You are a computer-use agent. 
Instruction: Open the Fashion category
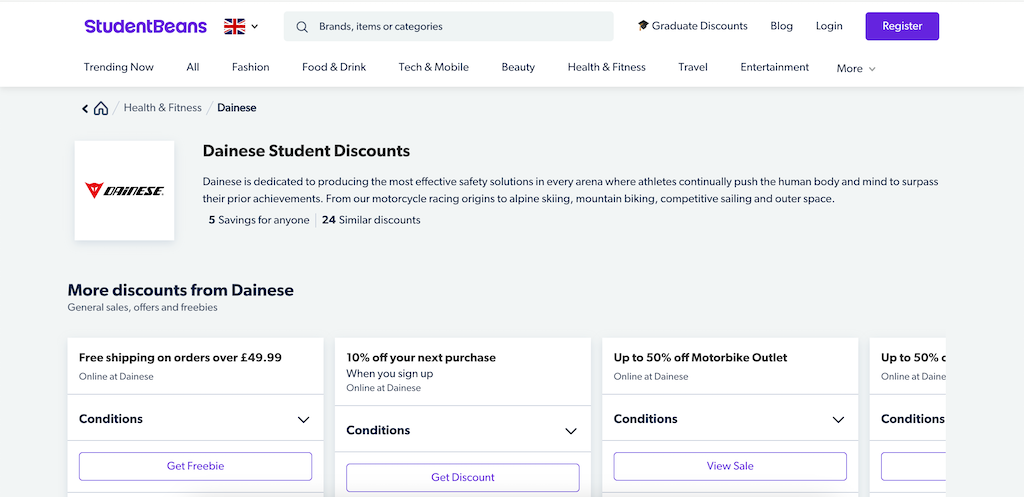(250, 67)
